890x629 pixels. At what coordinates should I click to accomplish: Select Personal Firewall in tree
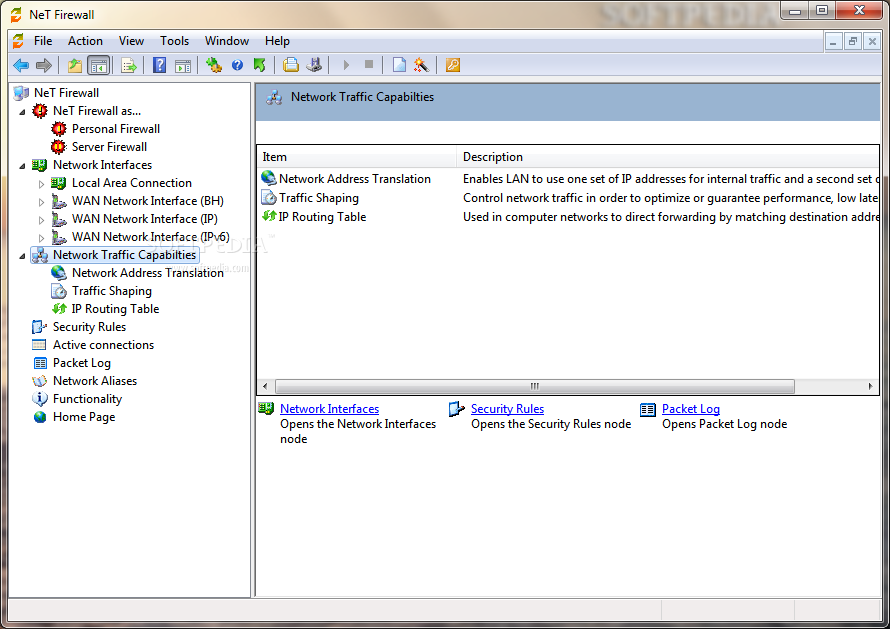click(116, 129)
